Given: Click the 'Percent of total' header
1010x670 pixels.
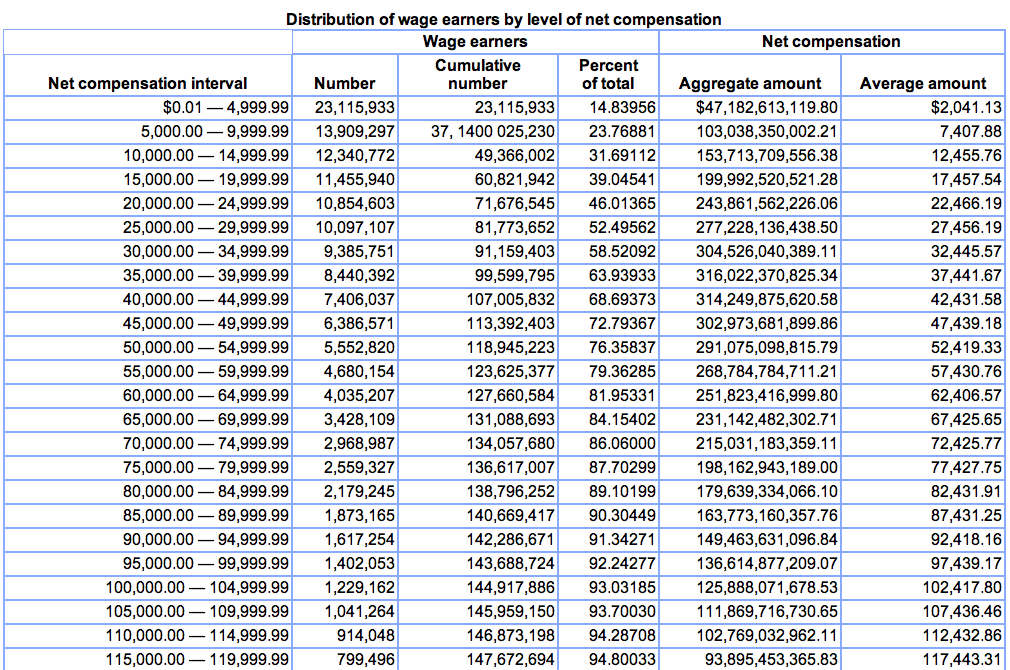Looking at the screenshot, I should (608, 74).
